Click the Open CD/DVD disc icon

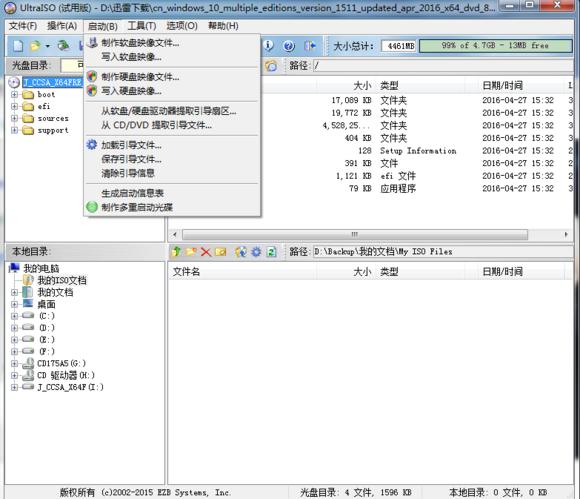(x=64, y=45)
